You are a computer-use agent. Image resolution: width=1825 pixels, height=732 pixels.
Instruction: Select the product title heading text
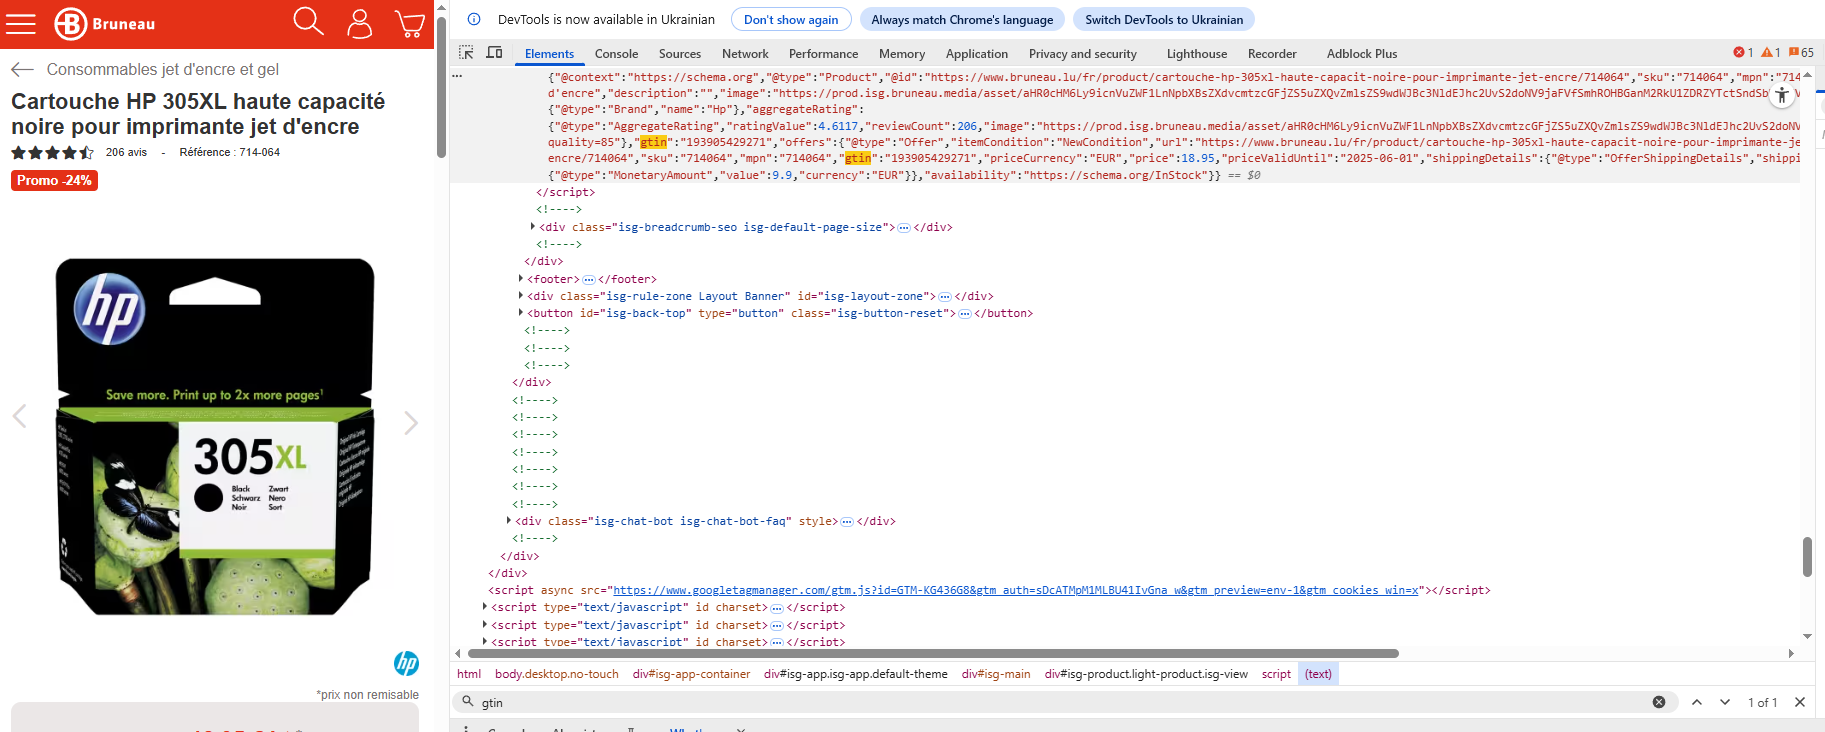198,114
